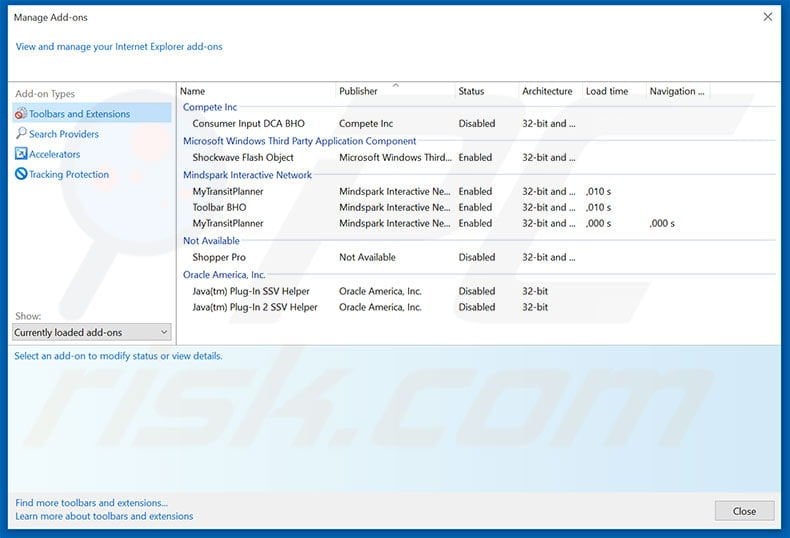Open 'Learn more about toolbars and extensions' link
The image size is (790, 538).
tap(104, 516)
